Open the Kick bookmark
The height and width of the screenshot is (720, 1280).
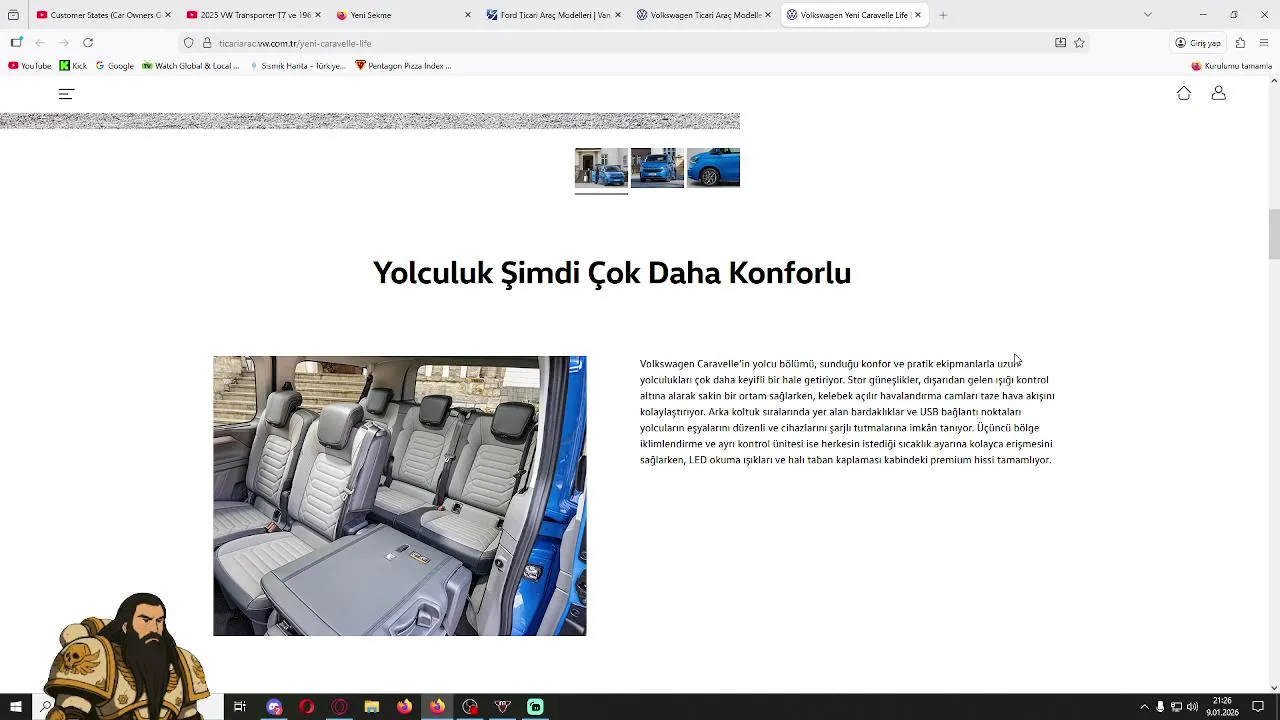pyautogui.click(x=73, y=66)
